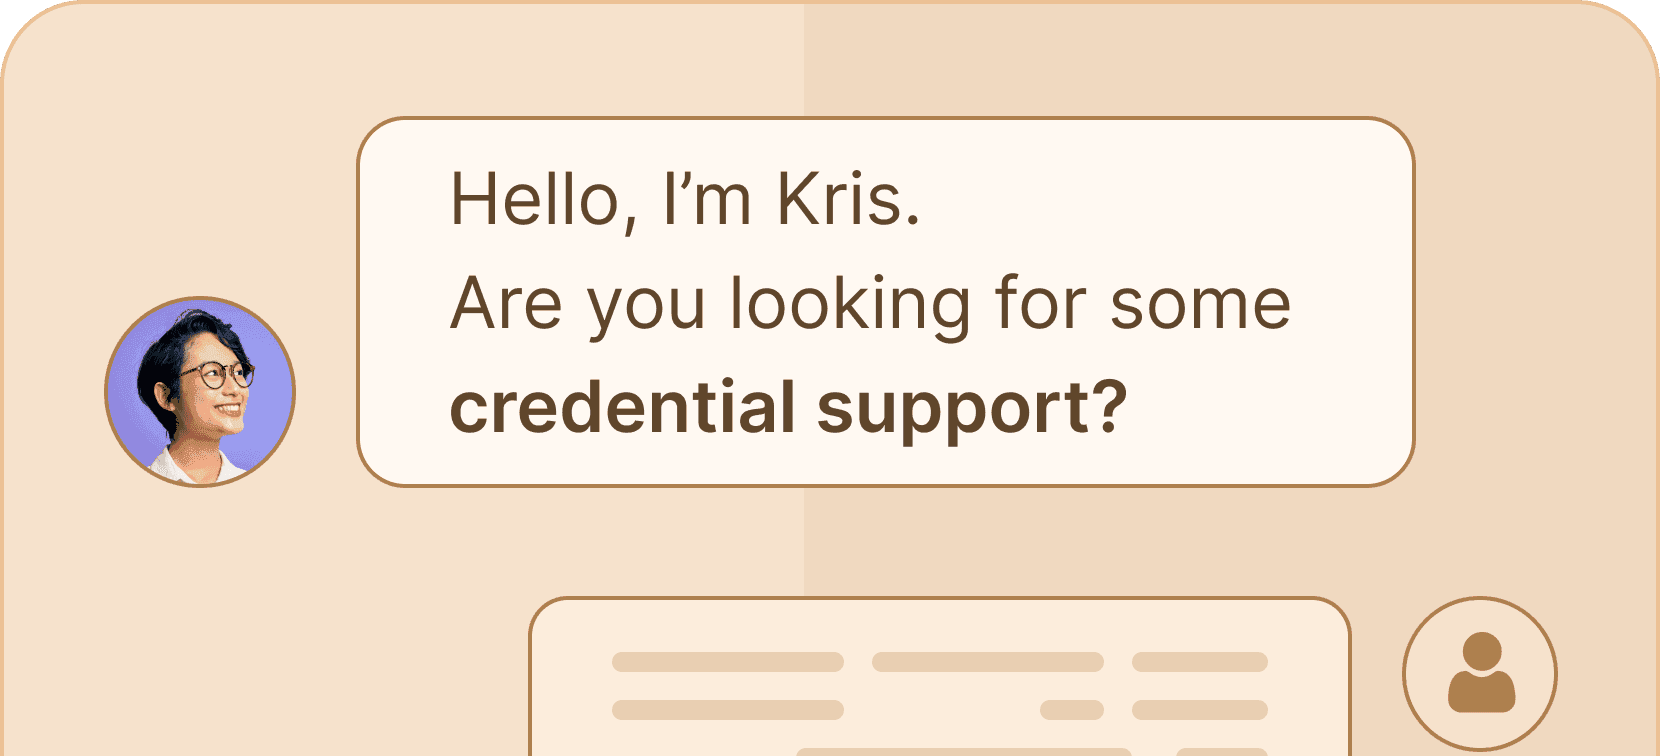Click the "Are you looking for some" line
Viewport: 1660px width, 756px height.
pyautogui.click(x=870, y=304)
